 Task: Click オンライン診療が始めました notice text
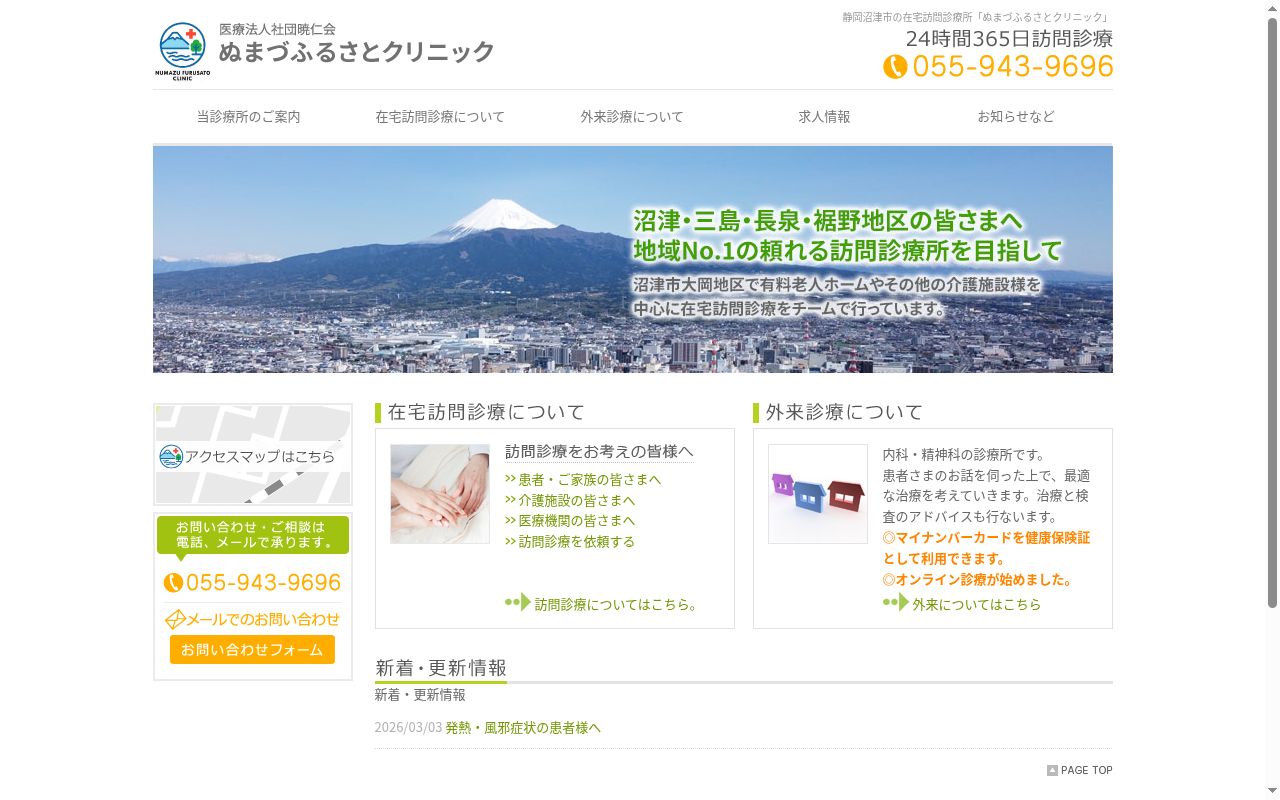tap(977, 580)
